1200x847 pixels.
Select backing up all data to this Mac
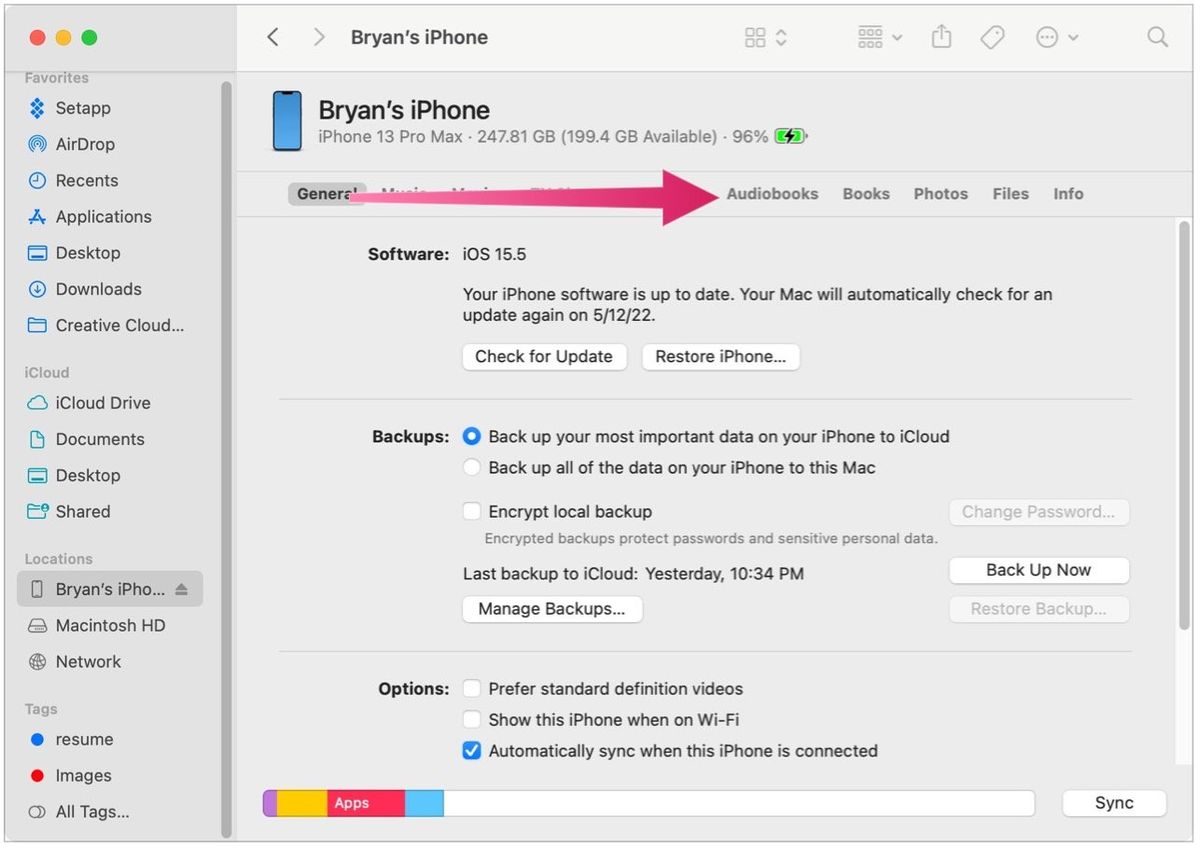(471, 467)
